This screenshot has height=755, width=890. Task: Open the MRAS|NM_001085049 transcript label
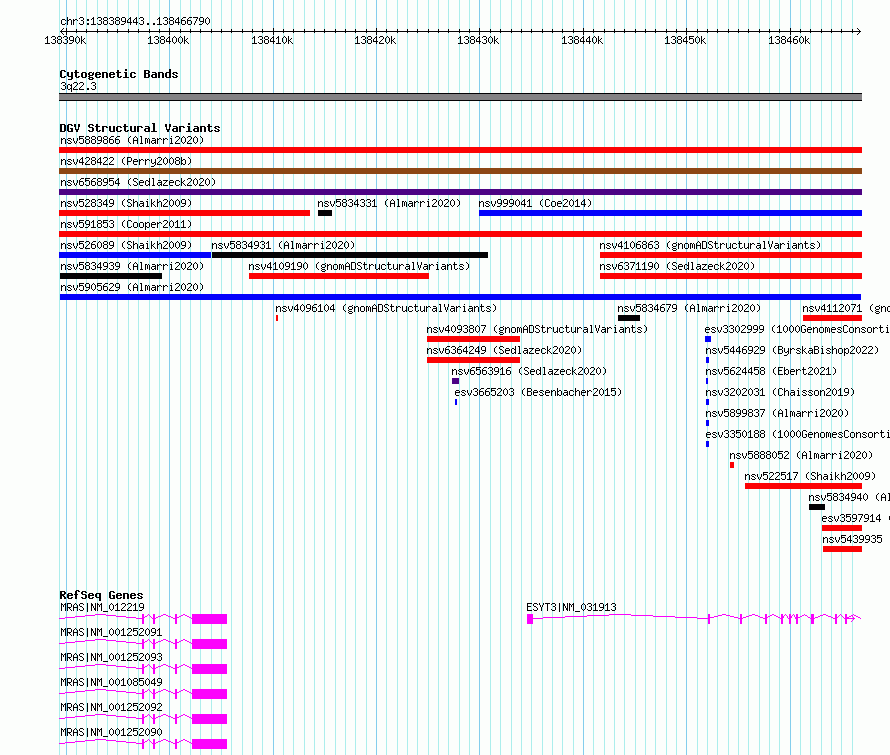coord(111,682)
